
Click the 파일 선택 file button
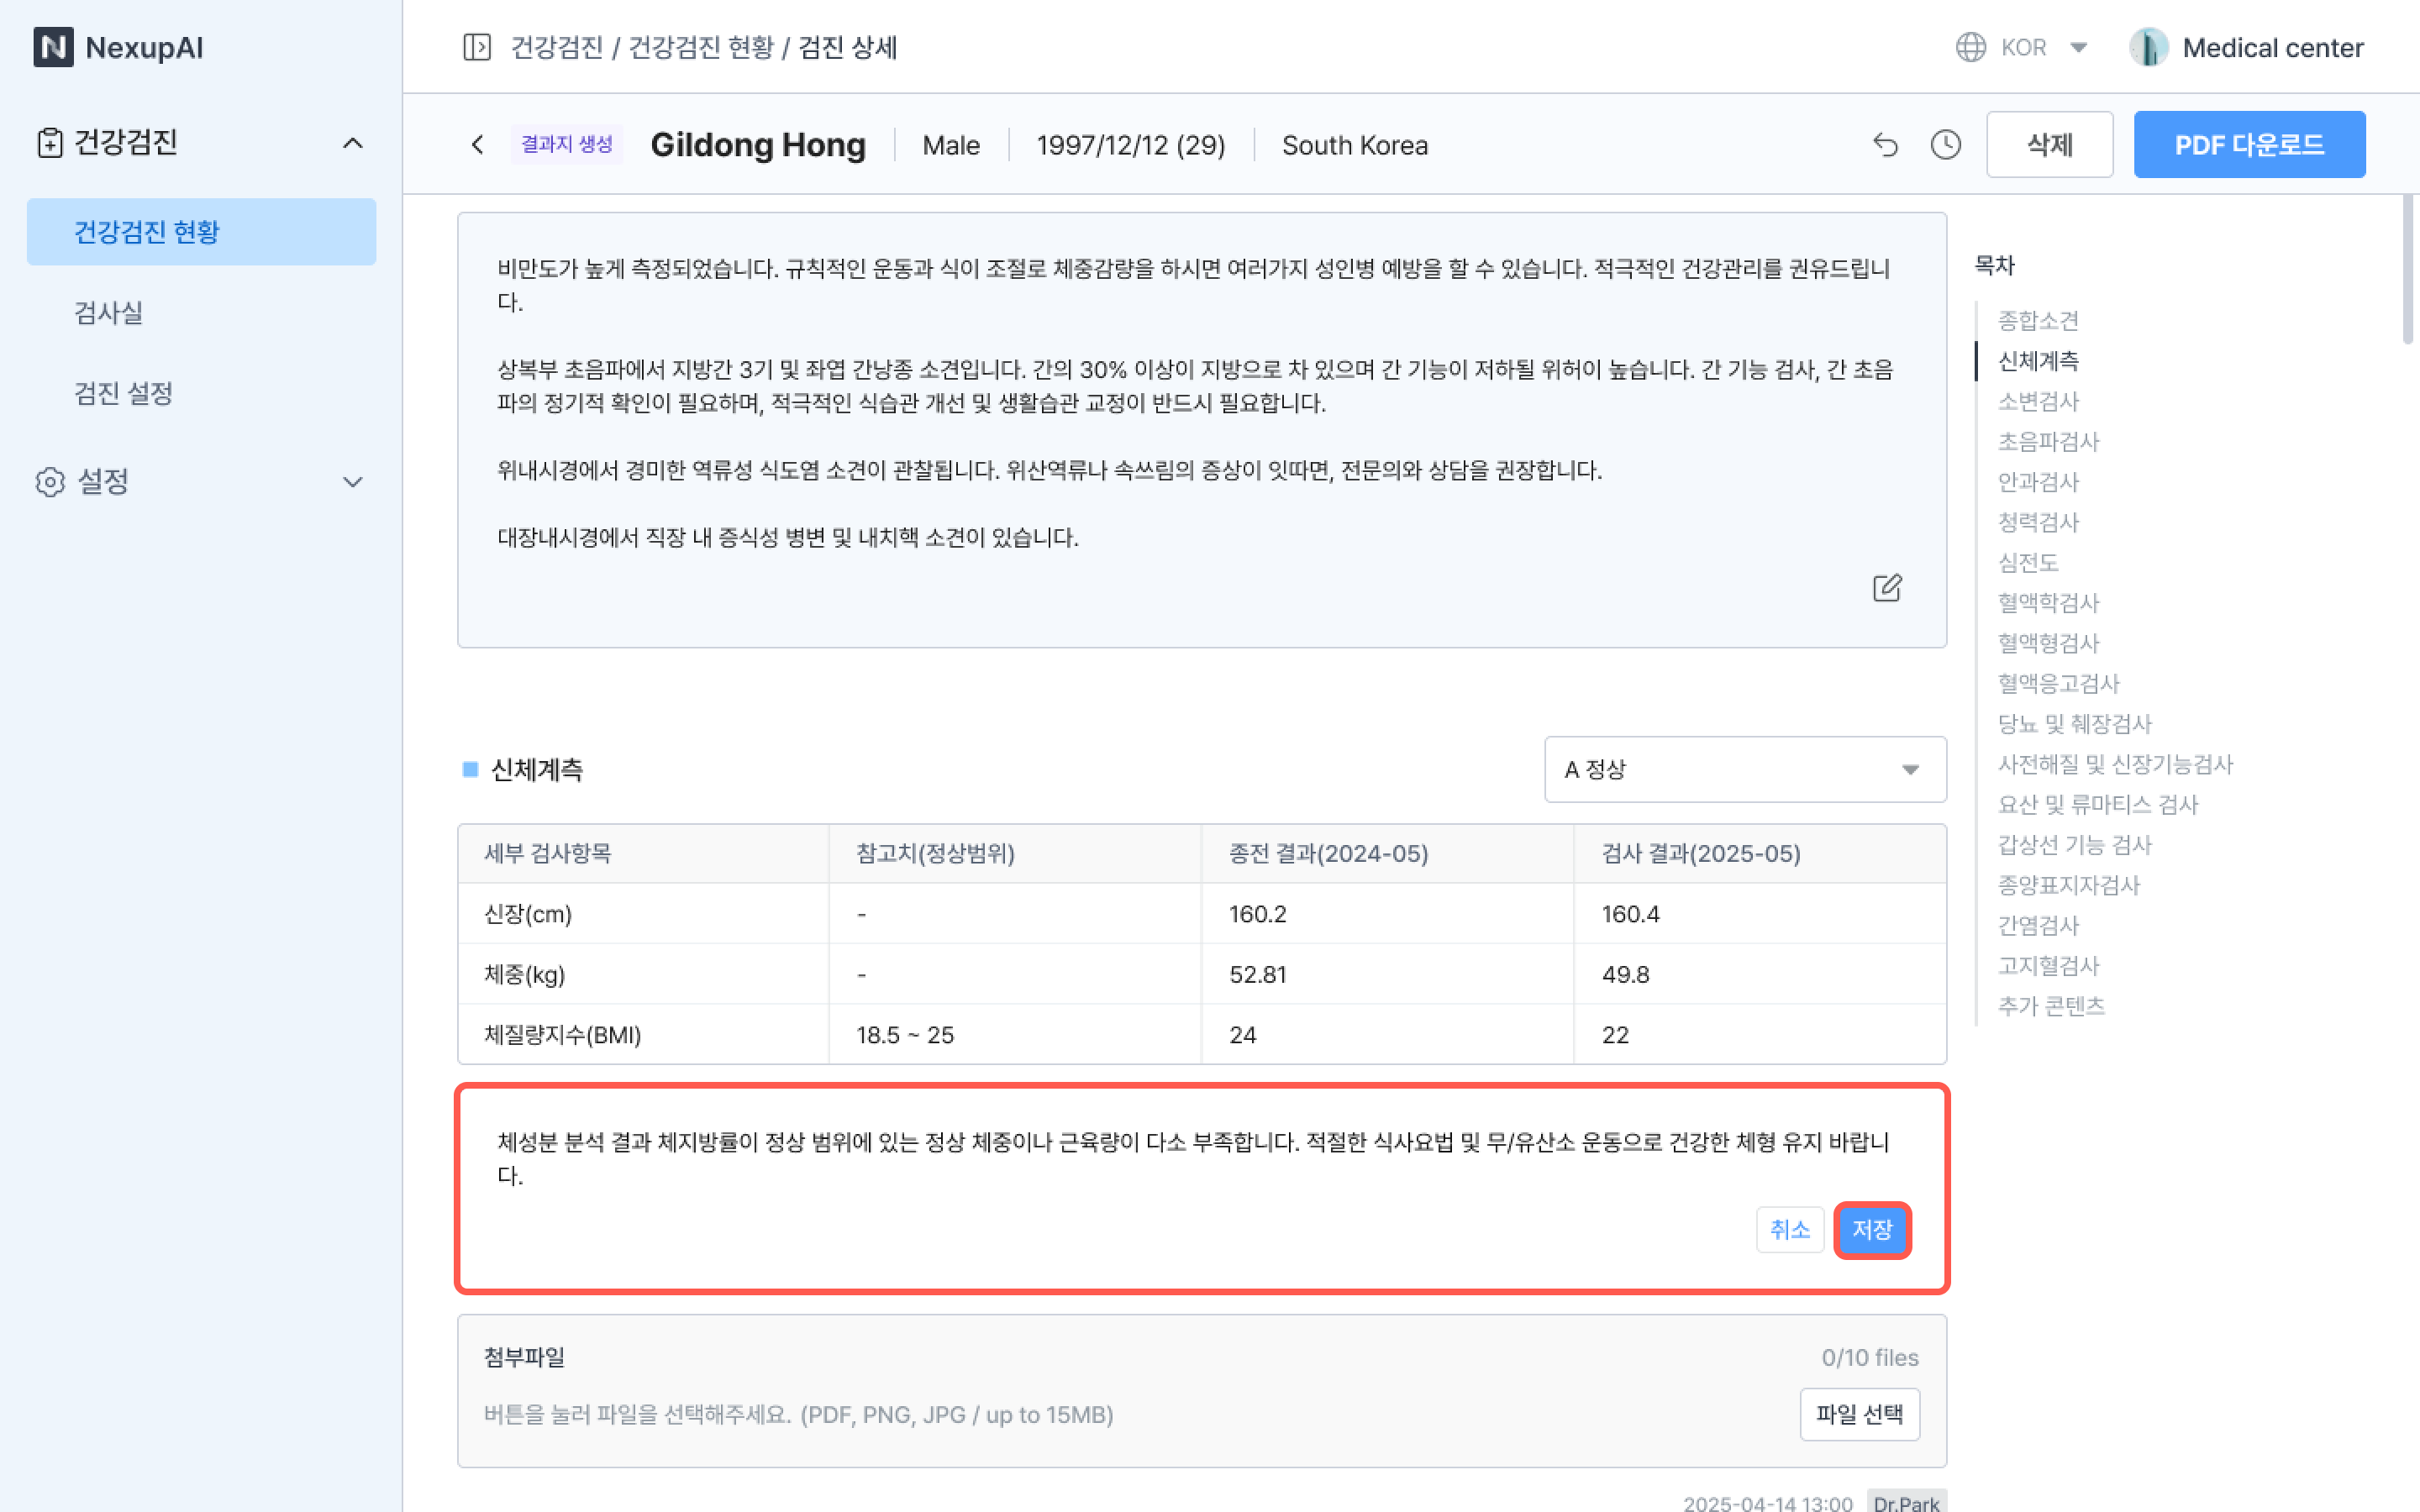[x=1859, y=1414]
